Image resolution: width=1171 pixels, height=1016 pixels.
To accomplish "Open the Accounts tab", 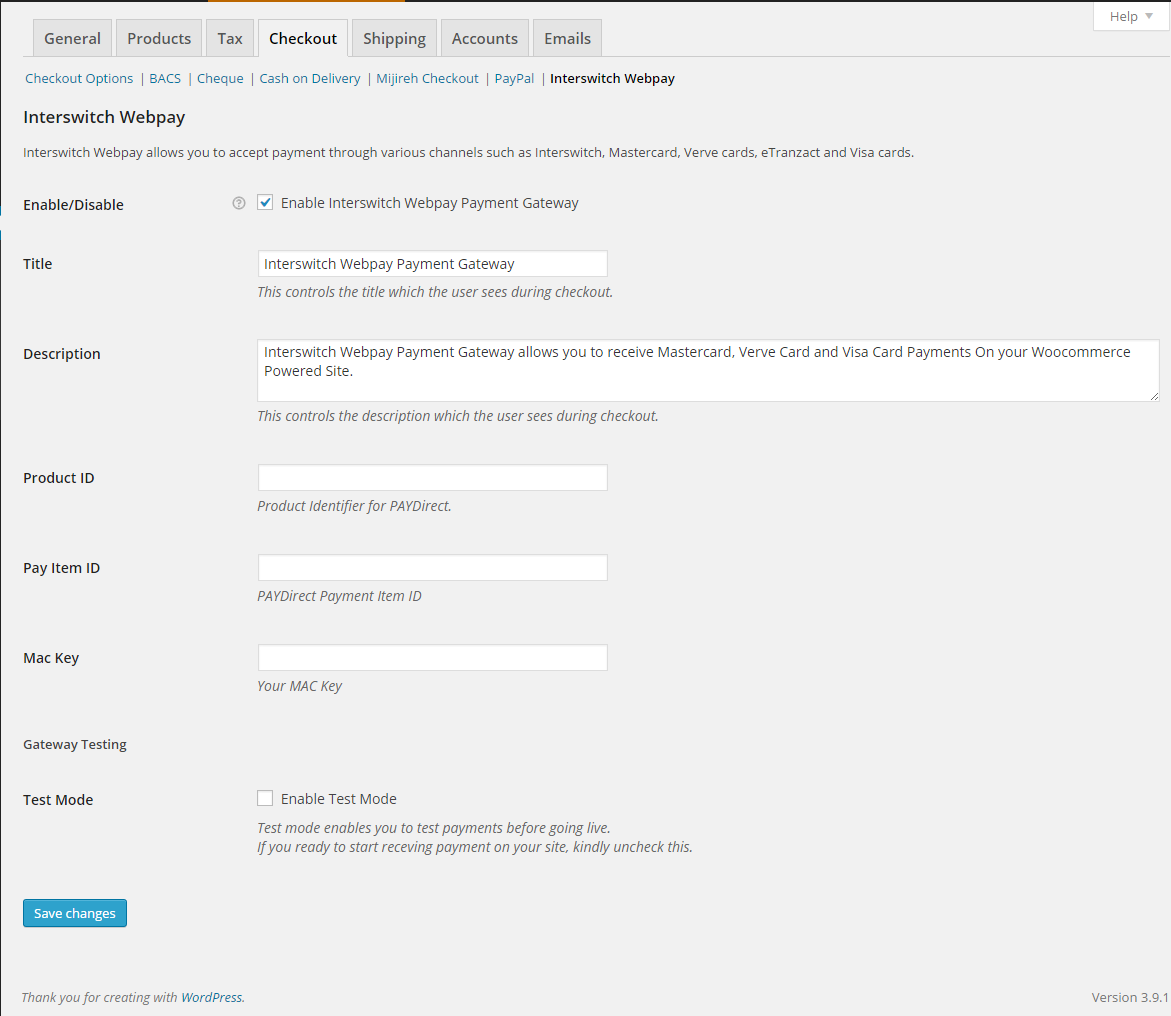I will [x=484, y=39].
